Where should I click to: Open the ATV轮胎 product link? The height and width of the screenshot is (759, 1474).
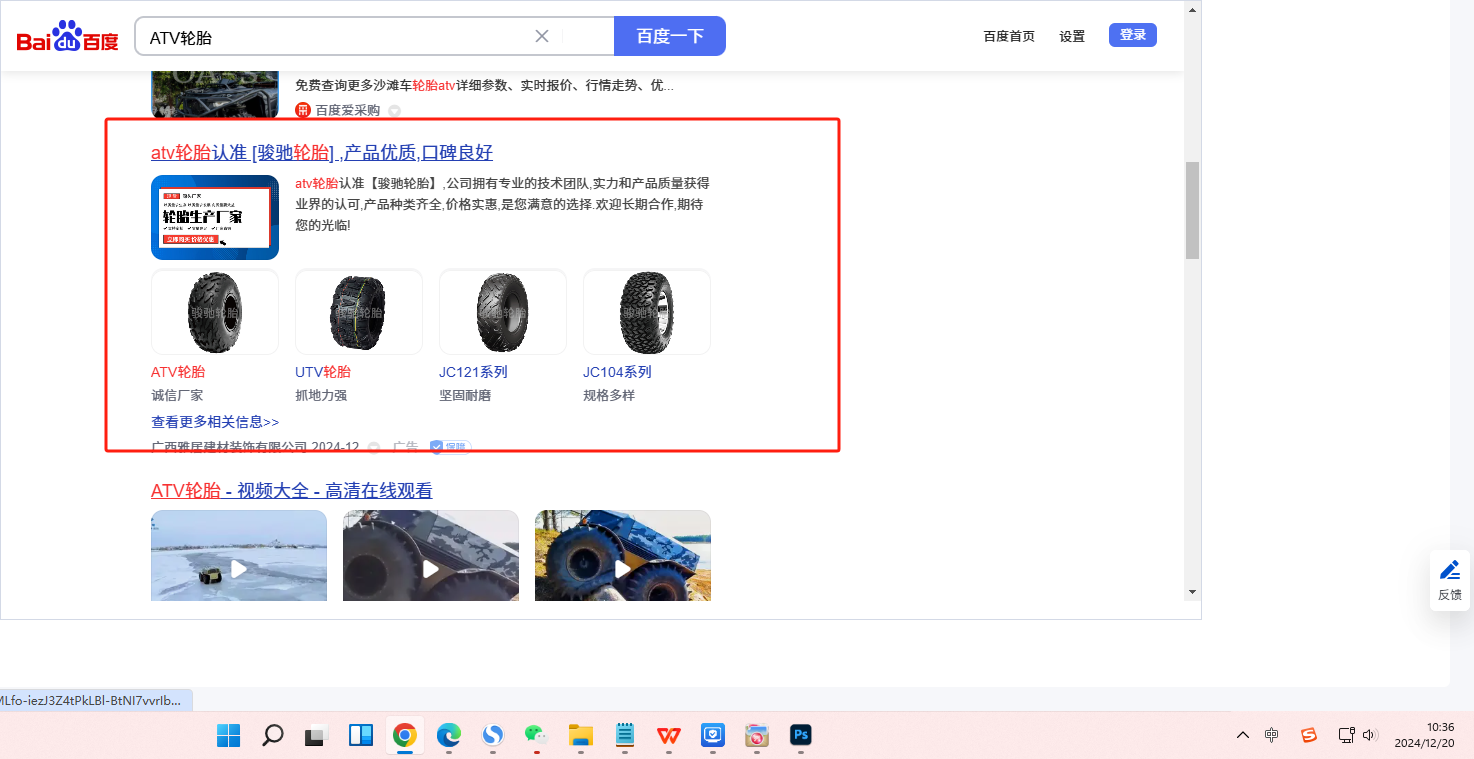click(x=178, y=372)
